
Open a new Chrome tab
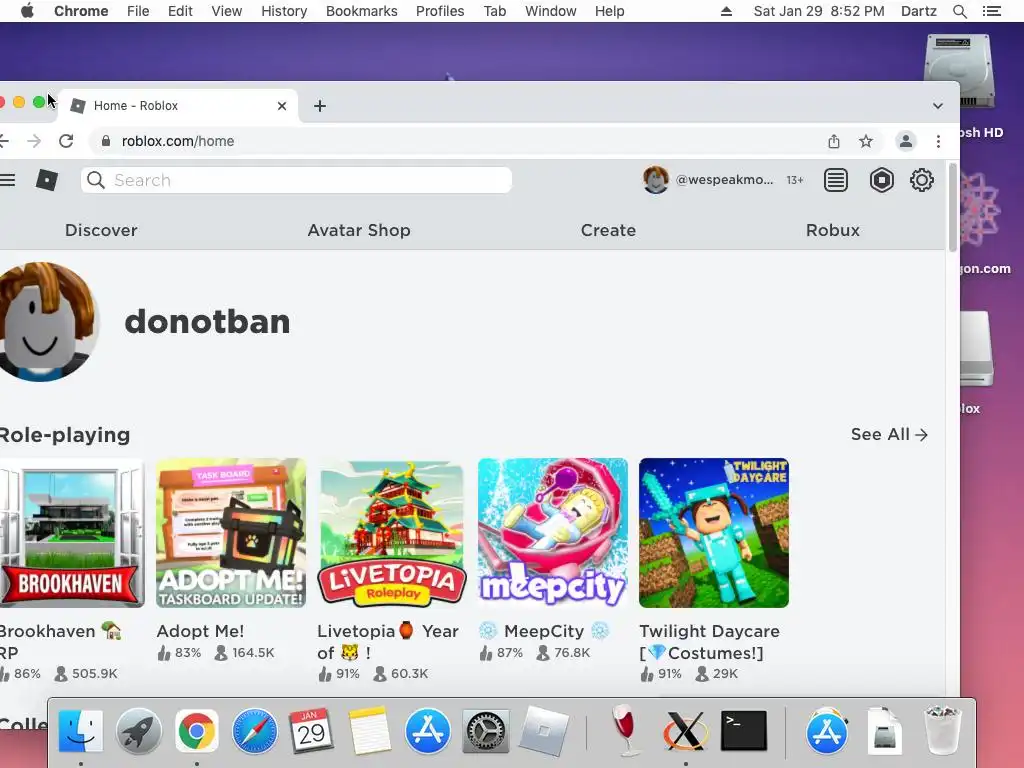[x=319, y=106]
